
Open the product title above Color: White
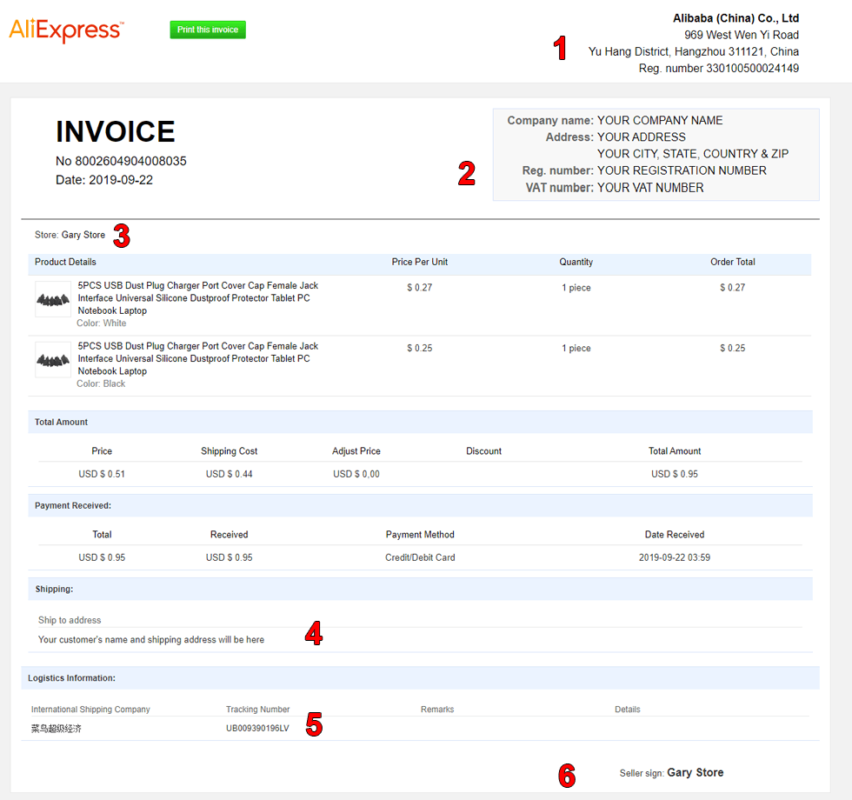[198, 298]
